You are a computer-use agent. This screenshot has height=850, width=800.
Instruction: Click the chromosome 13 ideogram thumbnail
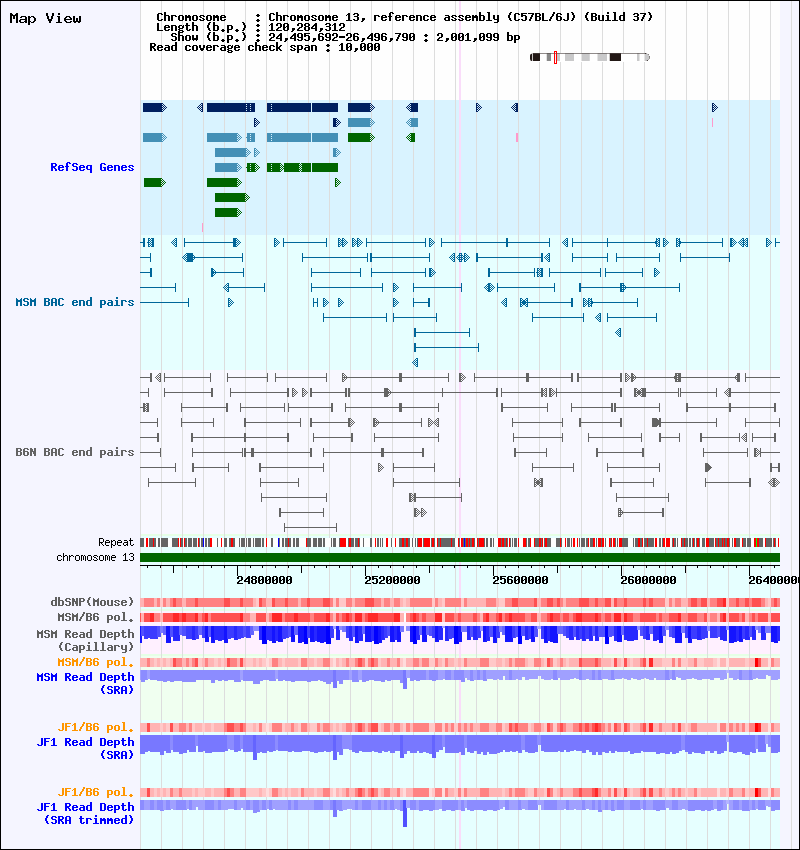tap(590, 57)
